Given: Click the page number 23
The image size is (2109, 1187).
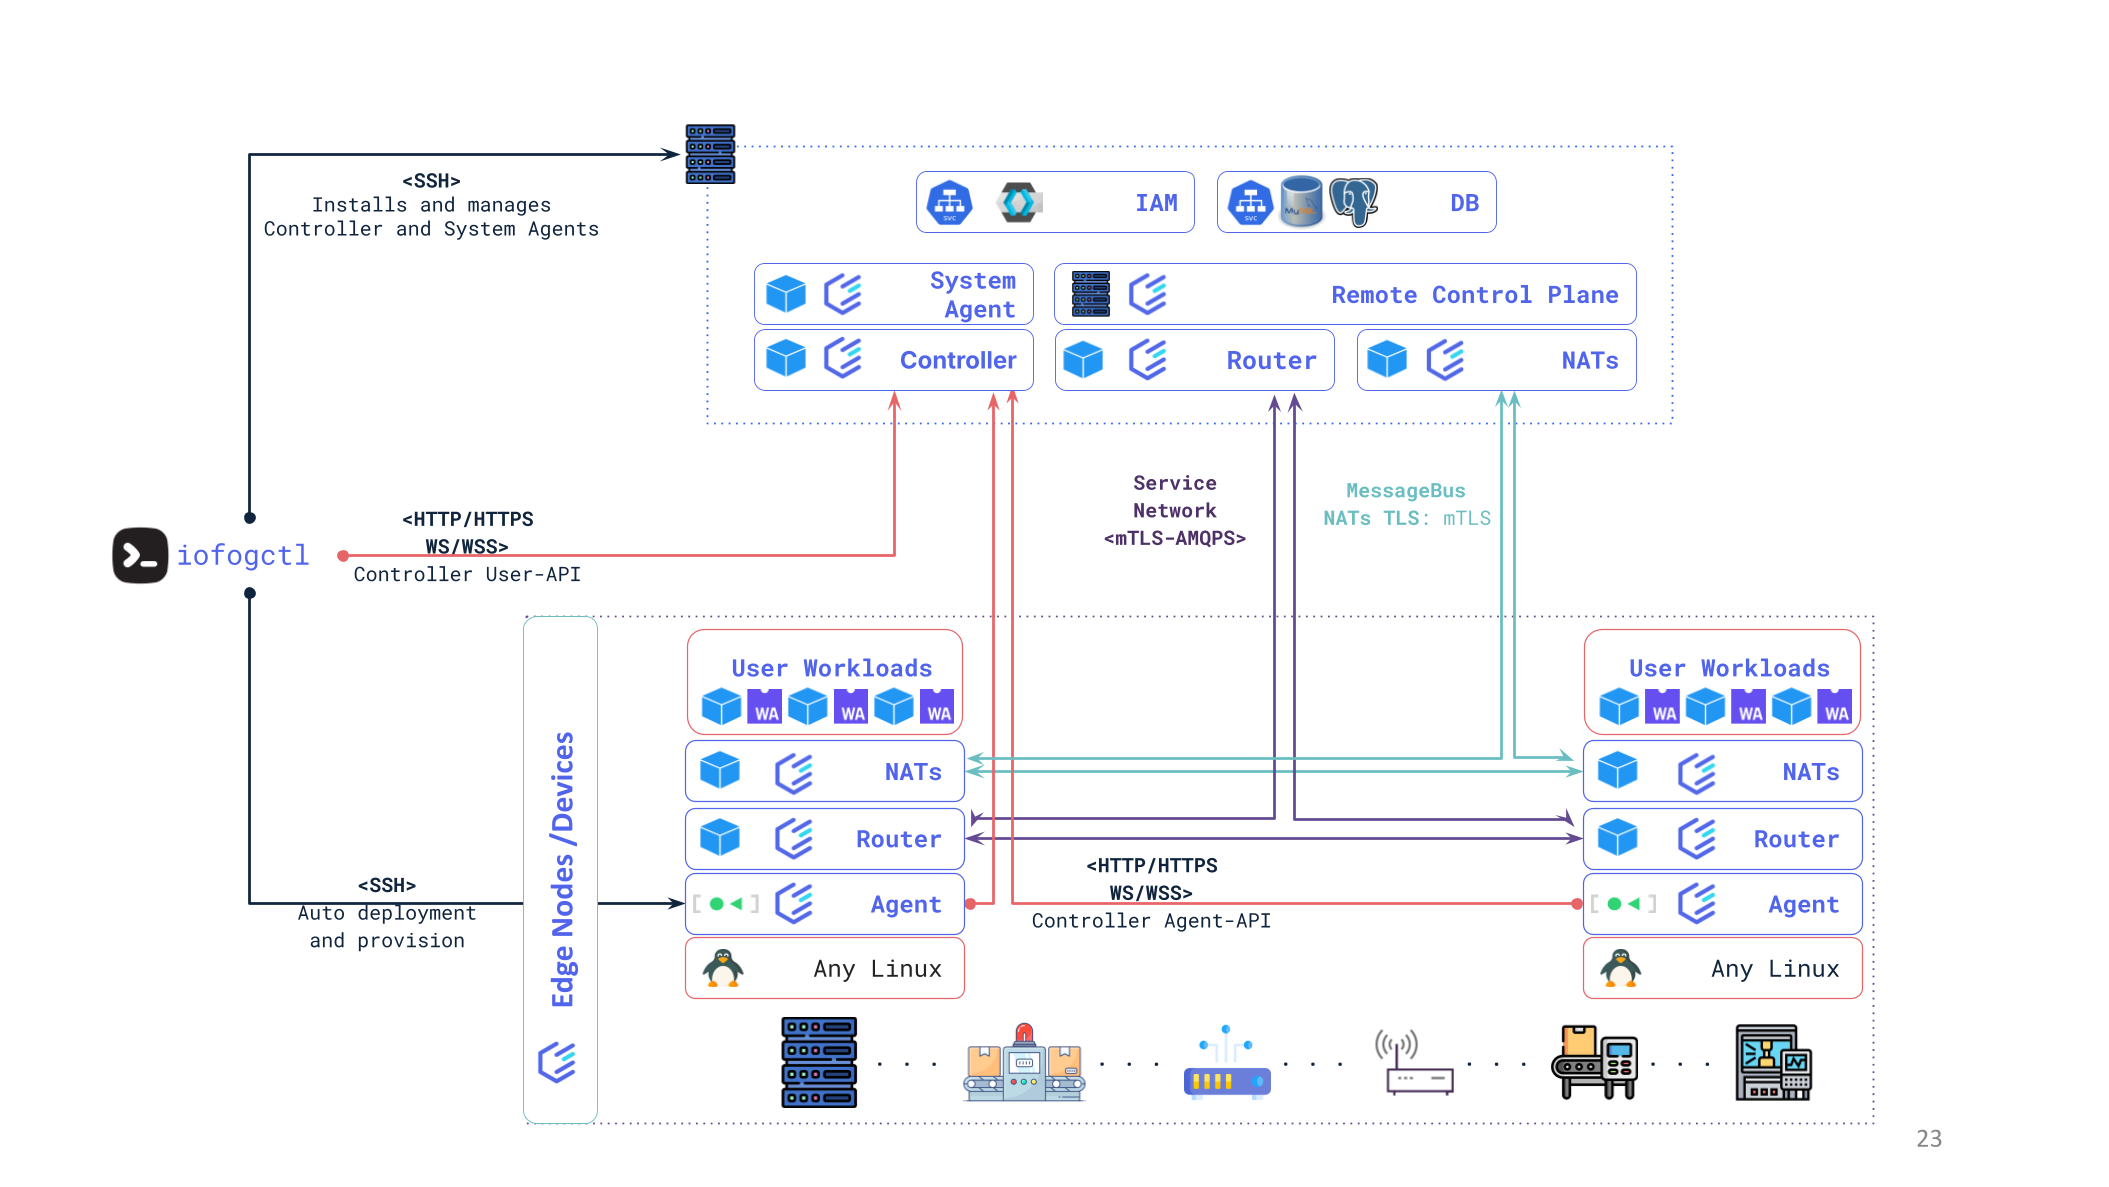Looking at the screenshot, I should tap(1928, 1138).
